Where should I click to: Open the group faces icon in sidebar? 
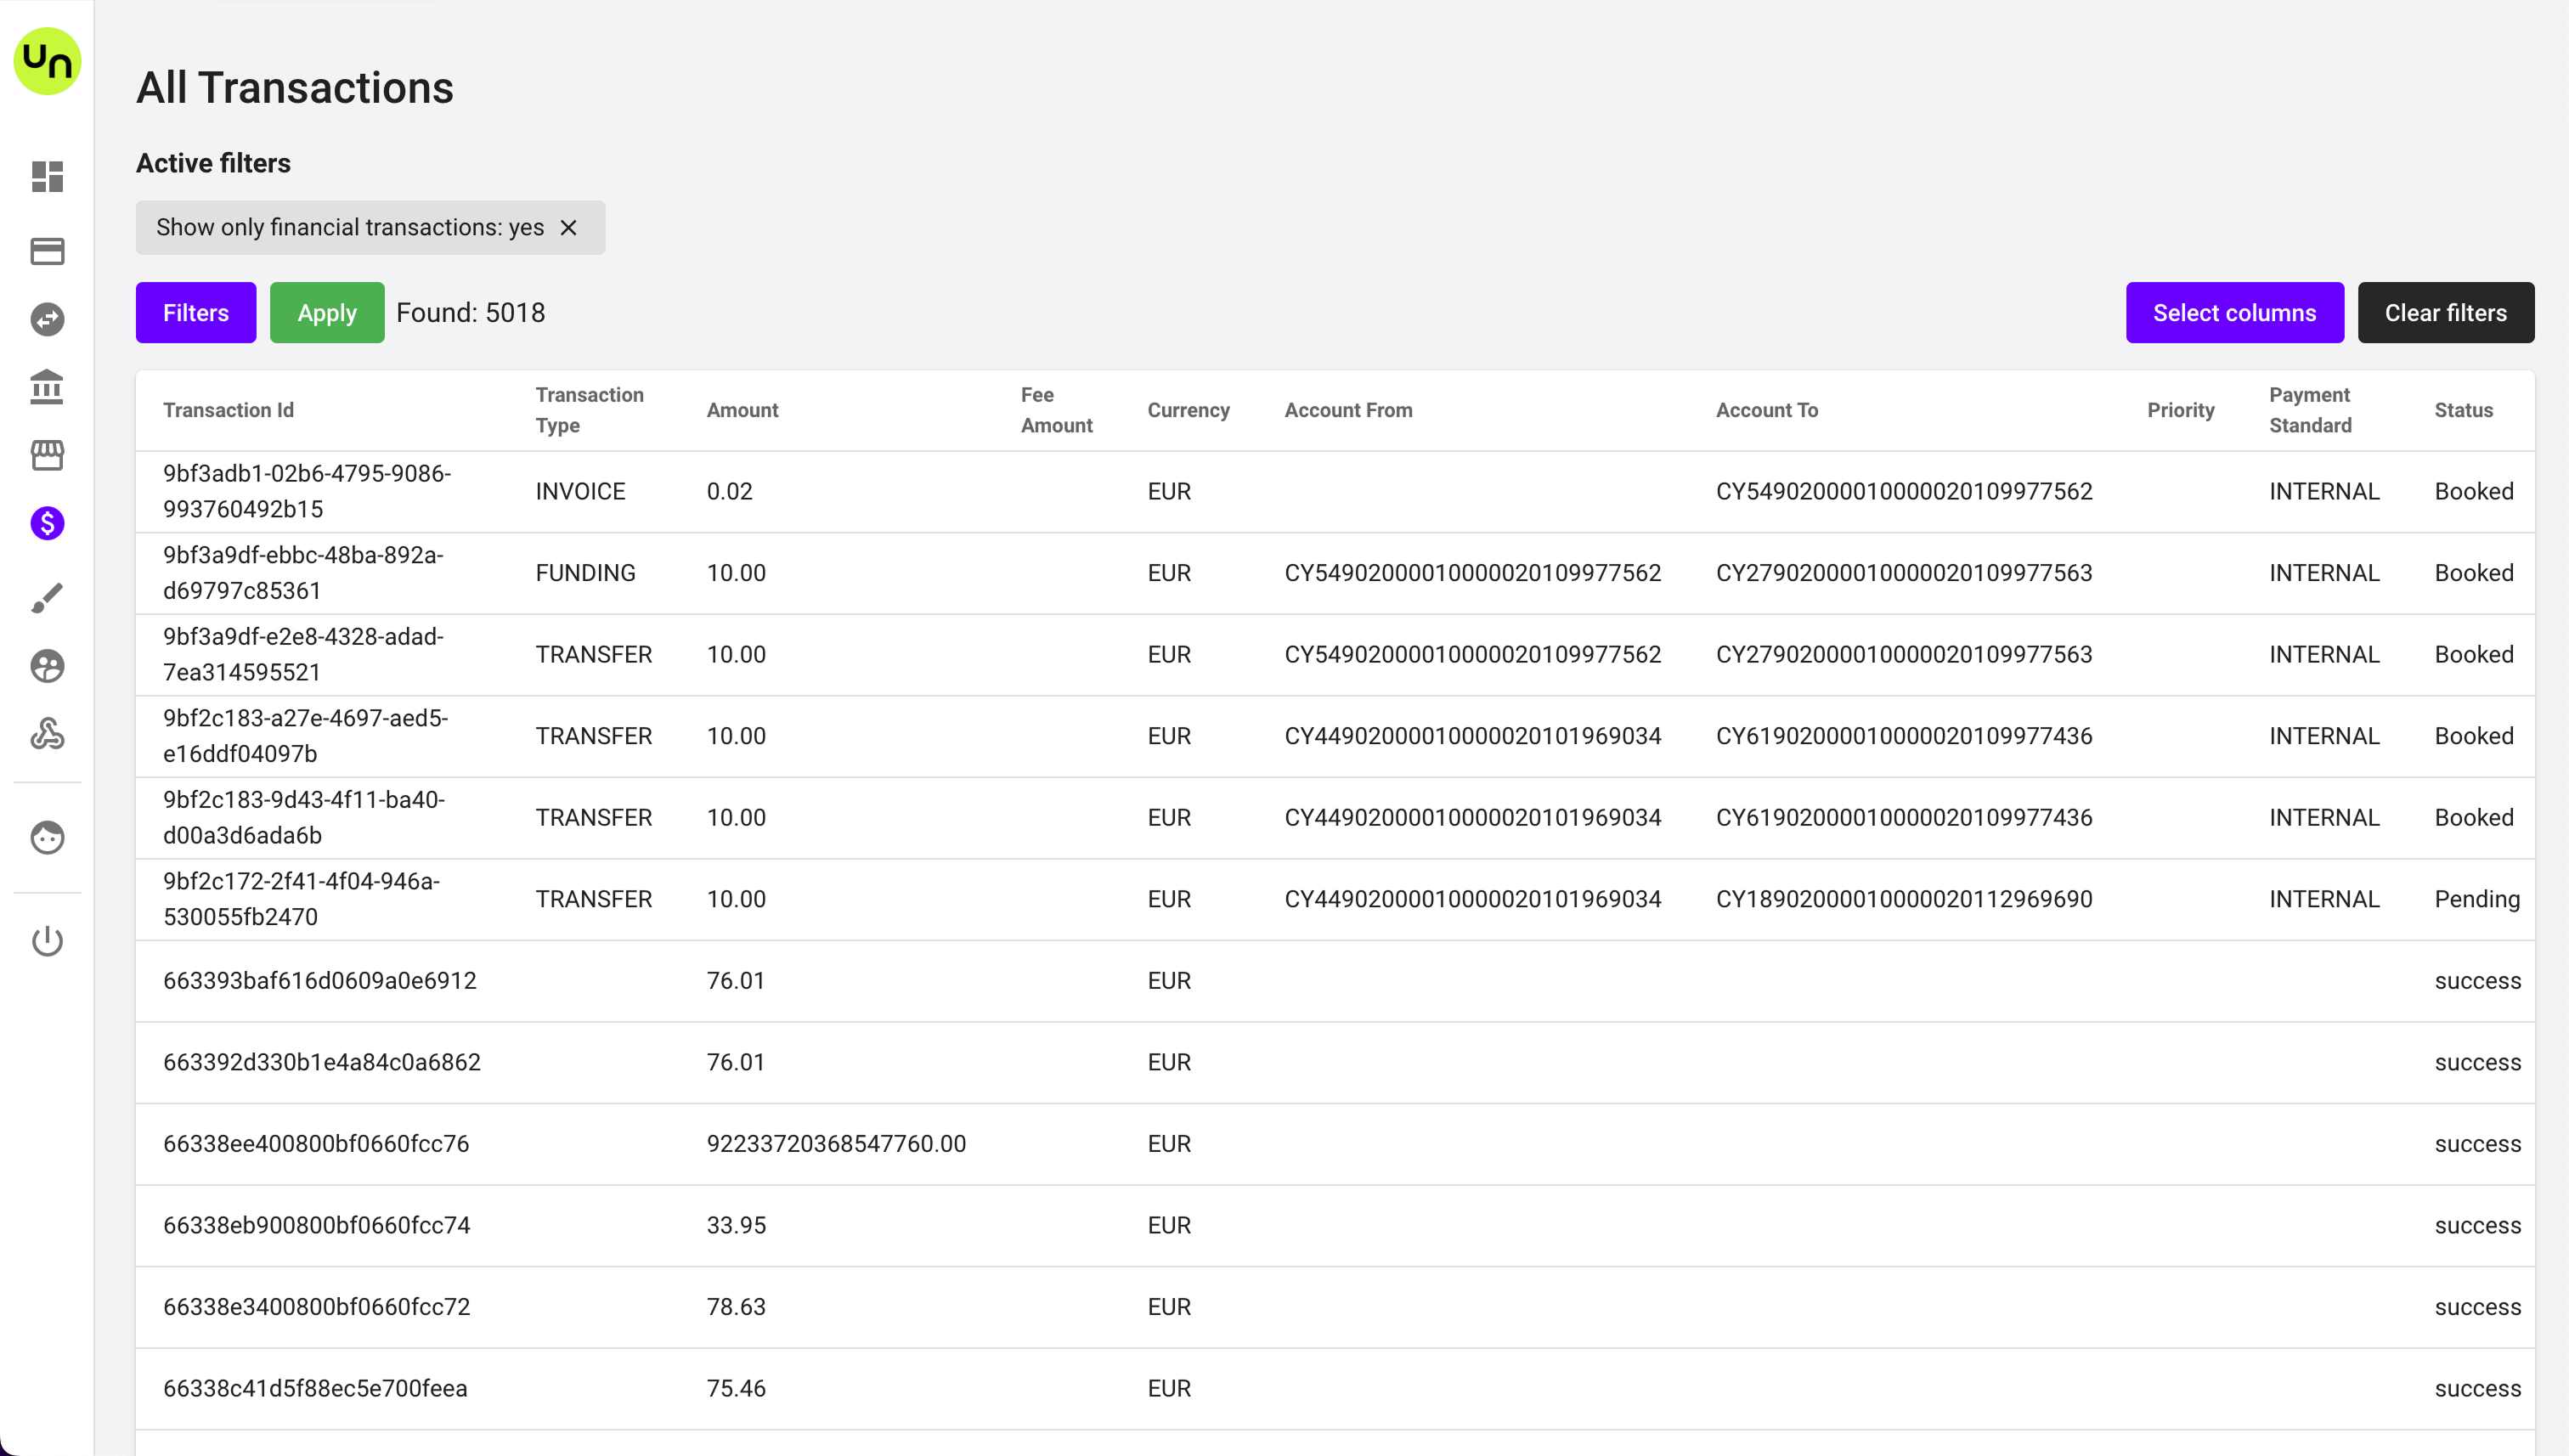tap(47, 666)
